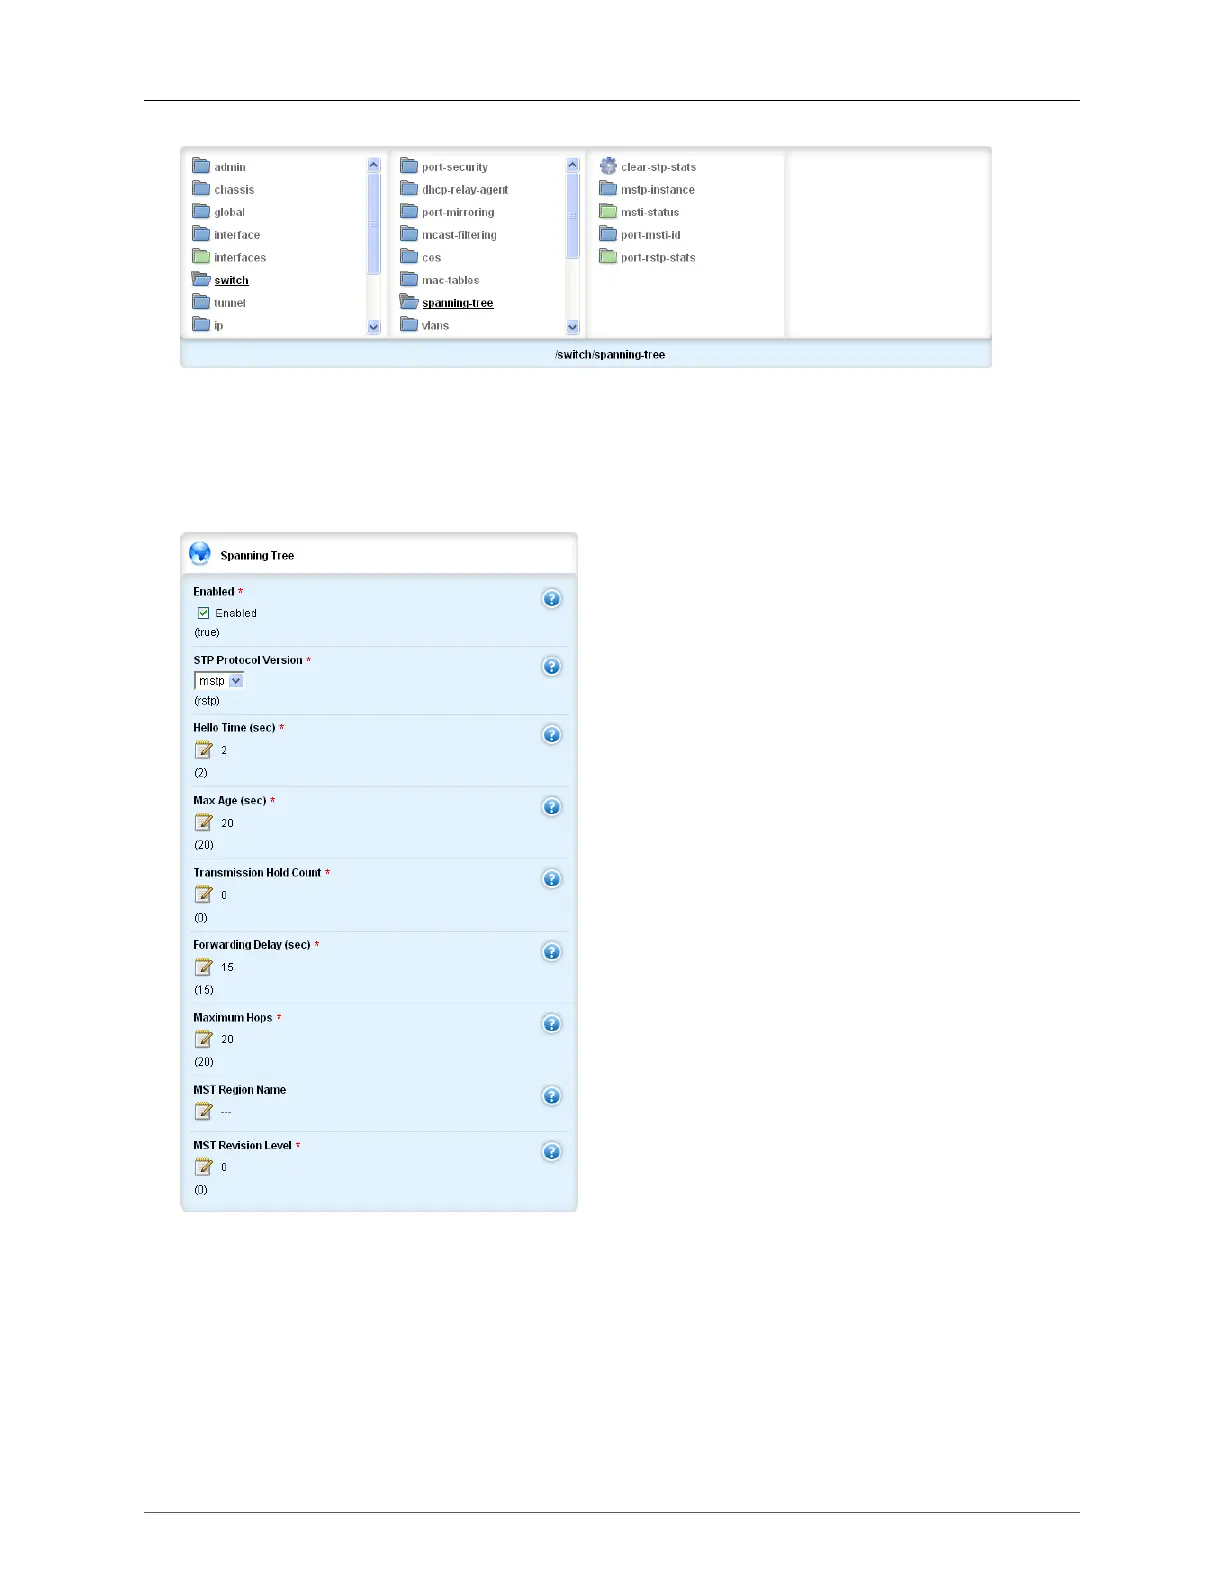Viewport: 1224px width, 1584px height.
Task: Show help for Maximum Hops
Action: pyautogui.click(x=551, y=1023)
